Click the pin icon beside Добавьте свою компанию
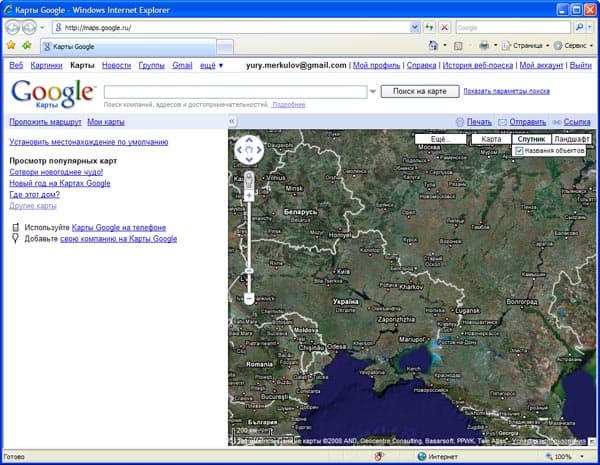The height and width of the screenshot is (465, 600). pyautogui.click(x=15, y=238)
